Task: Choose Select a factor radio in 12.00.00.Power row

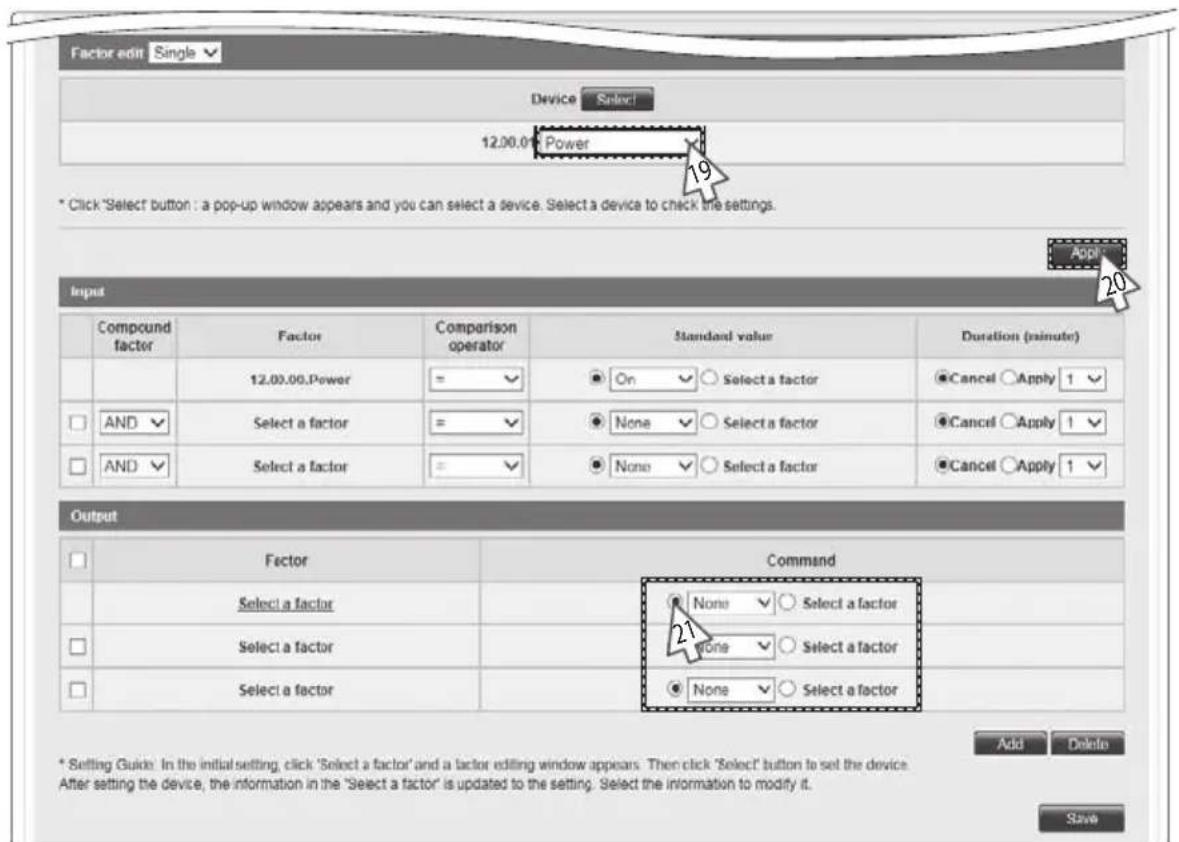Action: coord(708,378)
